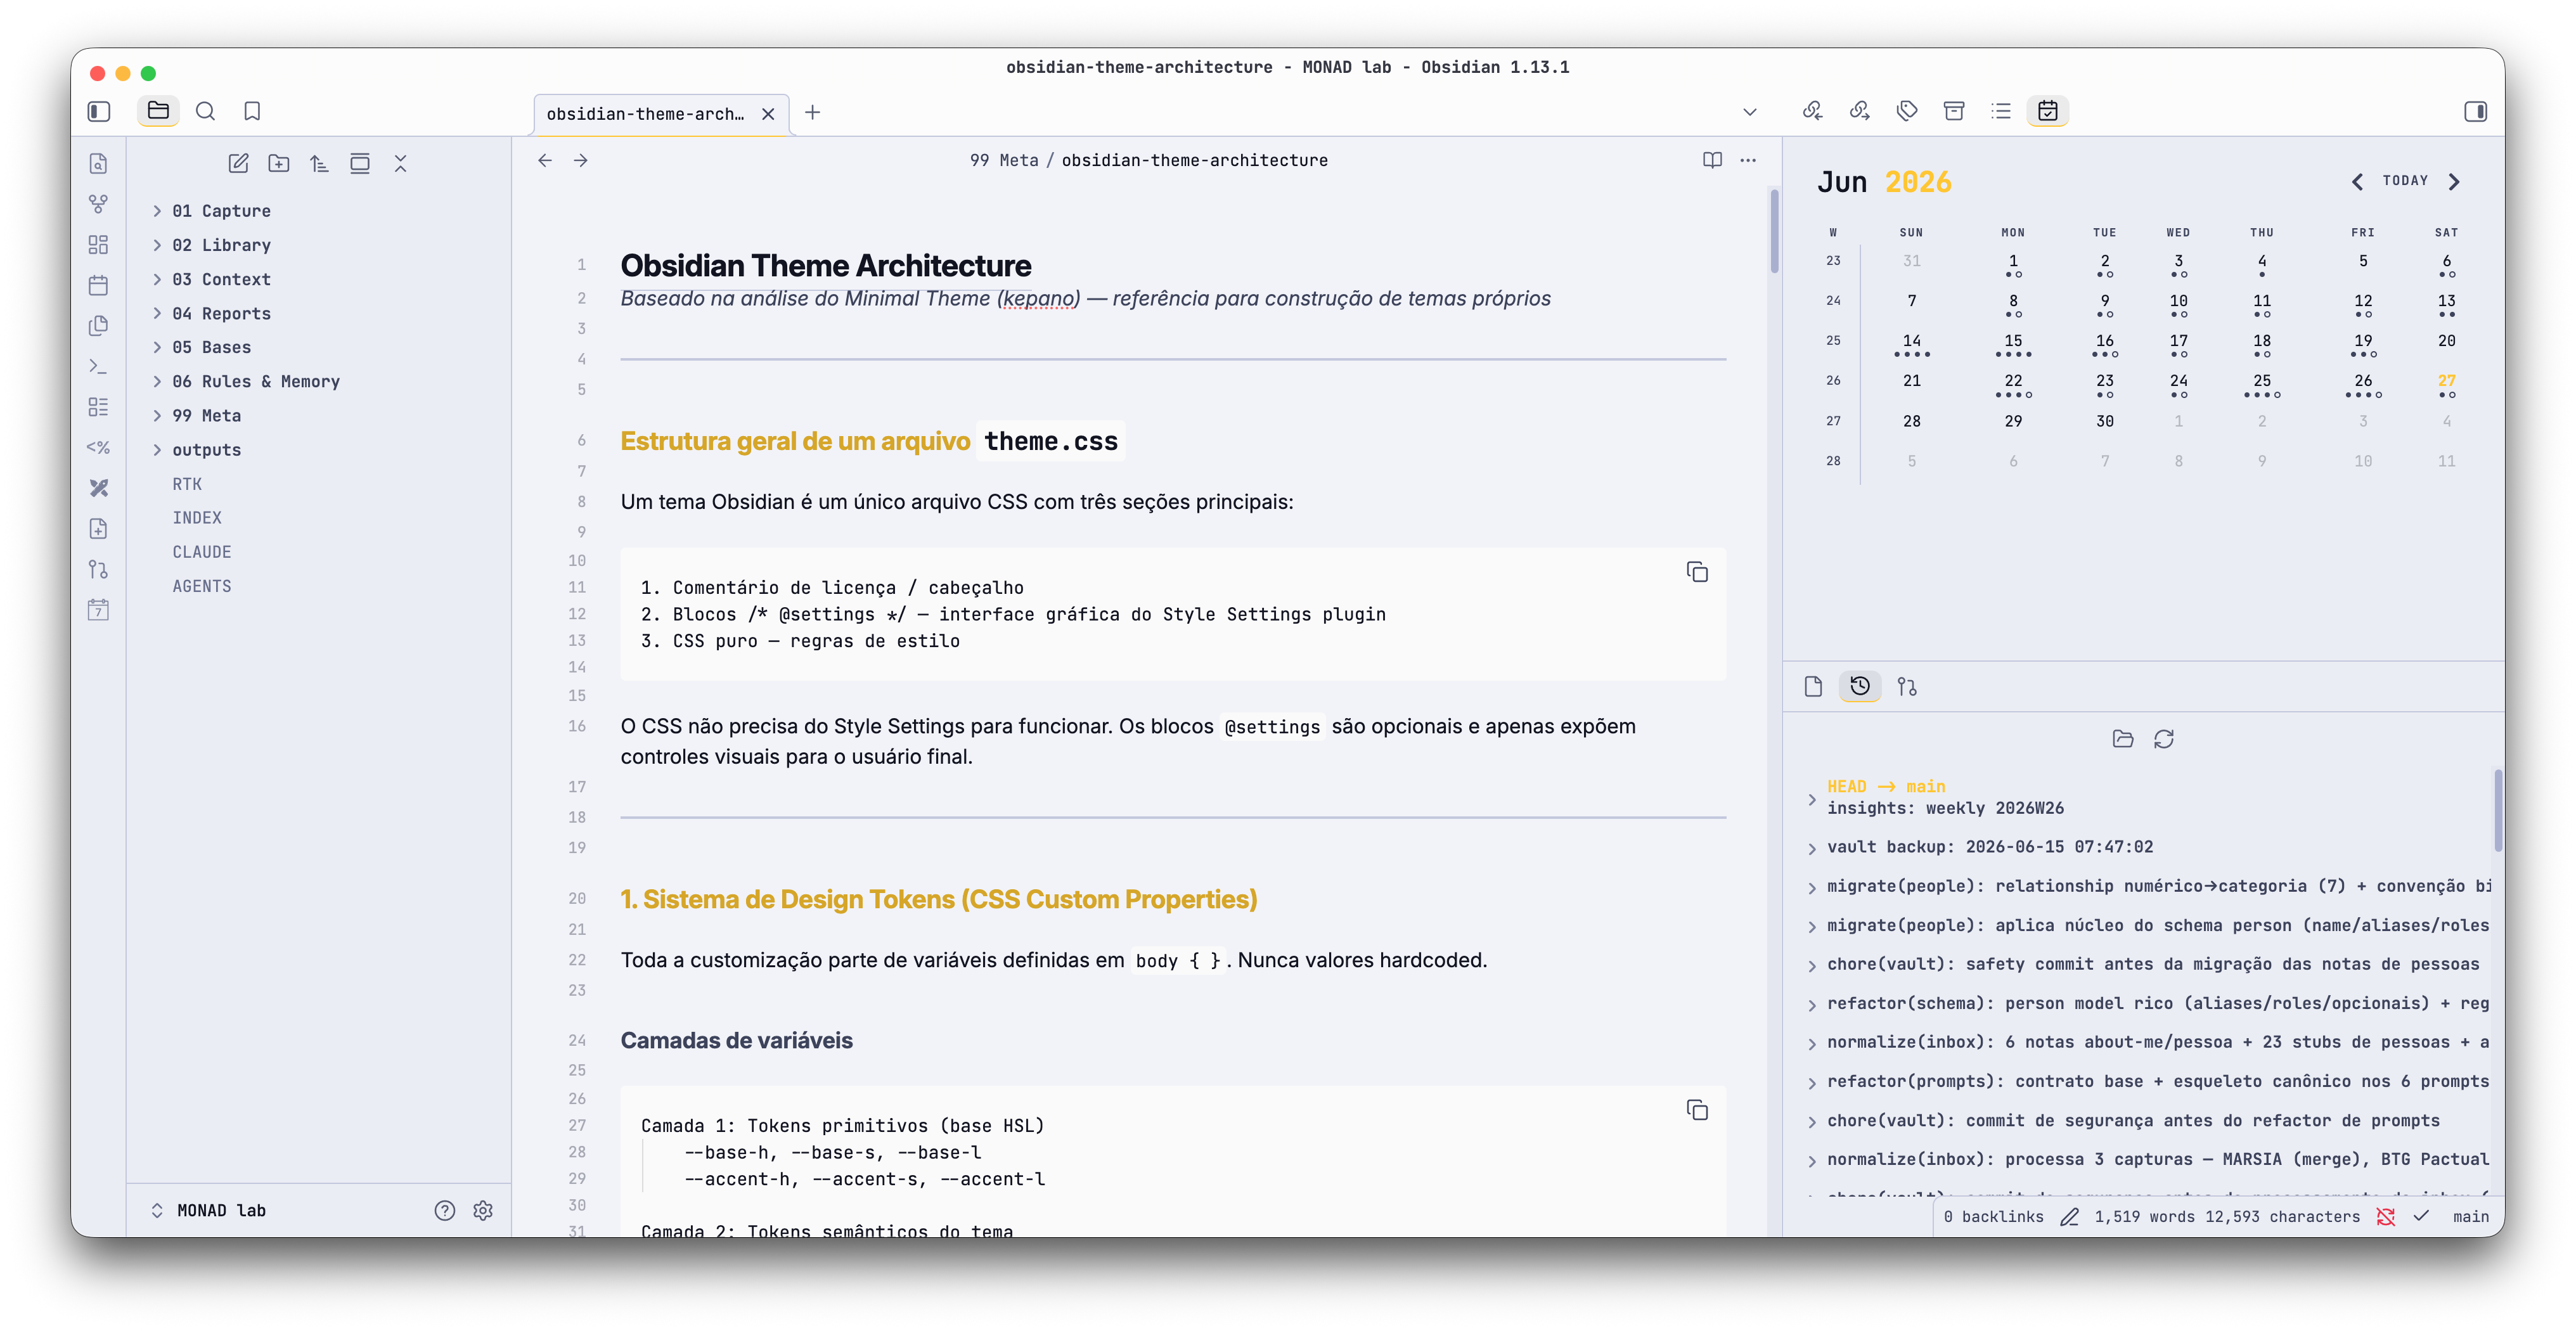Expand the insights: weekly 2026W26 commit
Image resolution: width=2576 pixels, height=1331 pixels.
(1812, 800)
